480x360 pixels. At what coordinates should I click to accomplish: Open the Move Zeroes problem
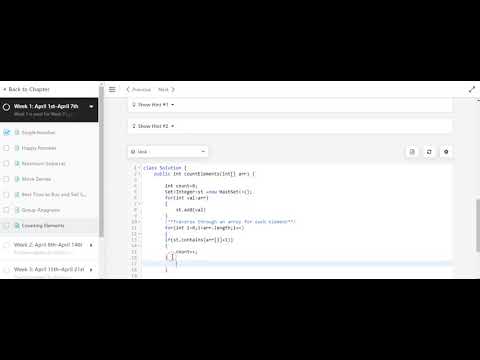coord(36,179)
